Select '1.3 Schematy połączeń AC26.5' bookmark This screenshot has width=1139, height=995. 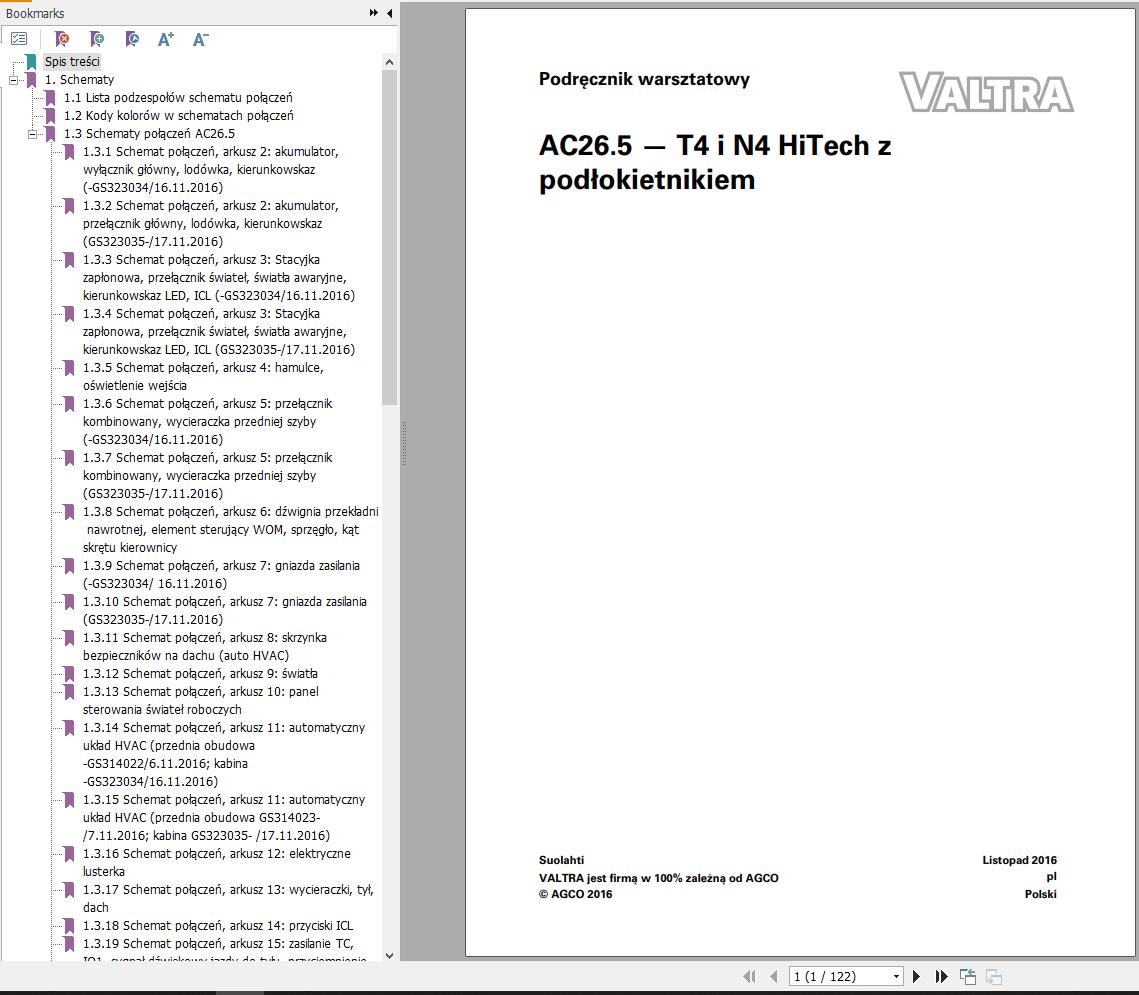point(149,134)
